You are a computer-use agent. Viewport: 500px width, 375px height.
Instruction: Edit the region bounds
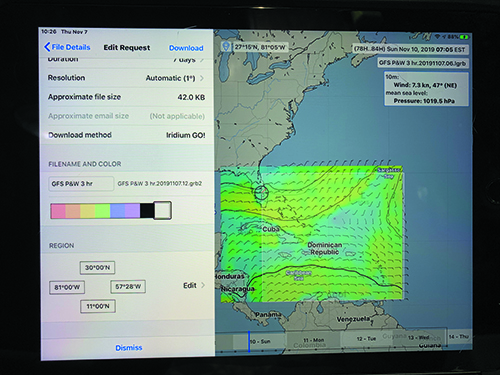(x=194, y=286)
